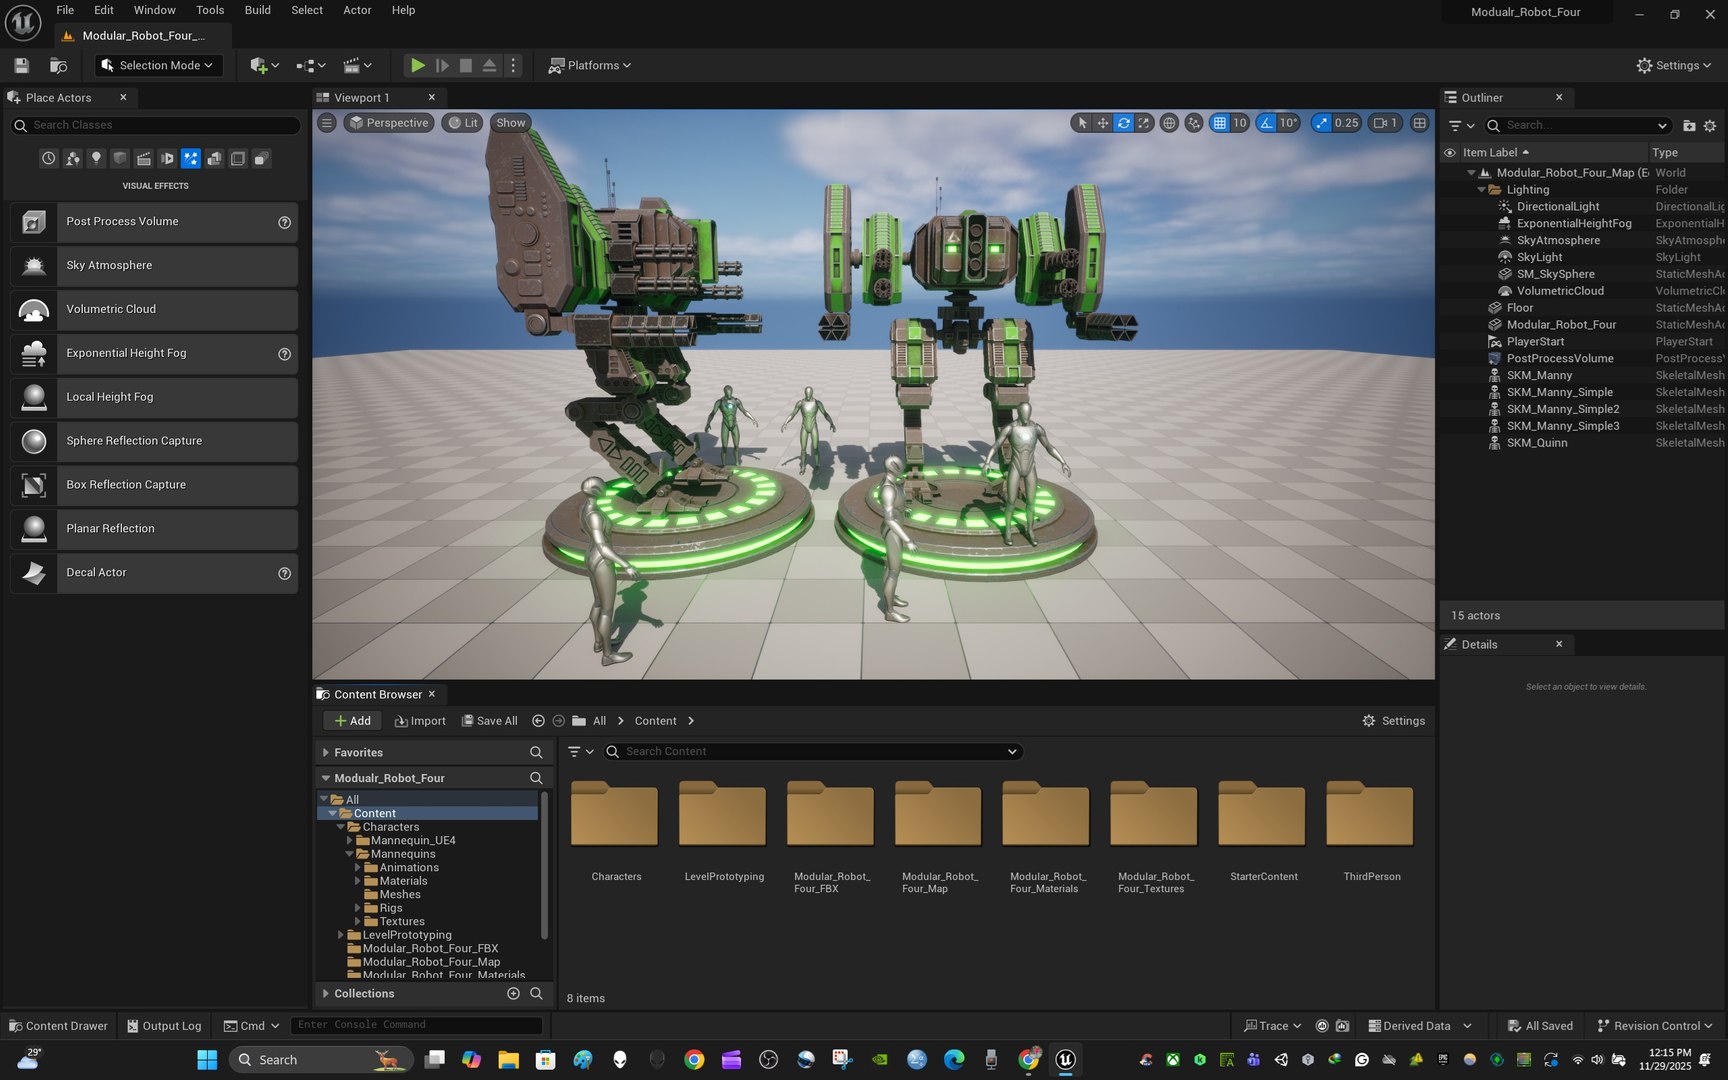This screenshot has height=1080, width=1728.
Task: Open the Browse Content folder-search icon
Action: click(x=58, y=65)
